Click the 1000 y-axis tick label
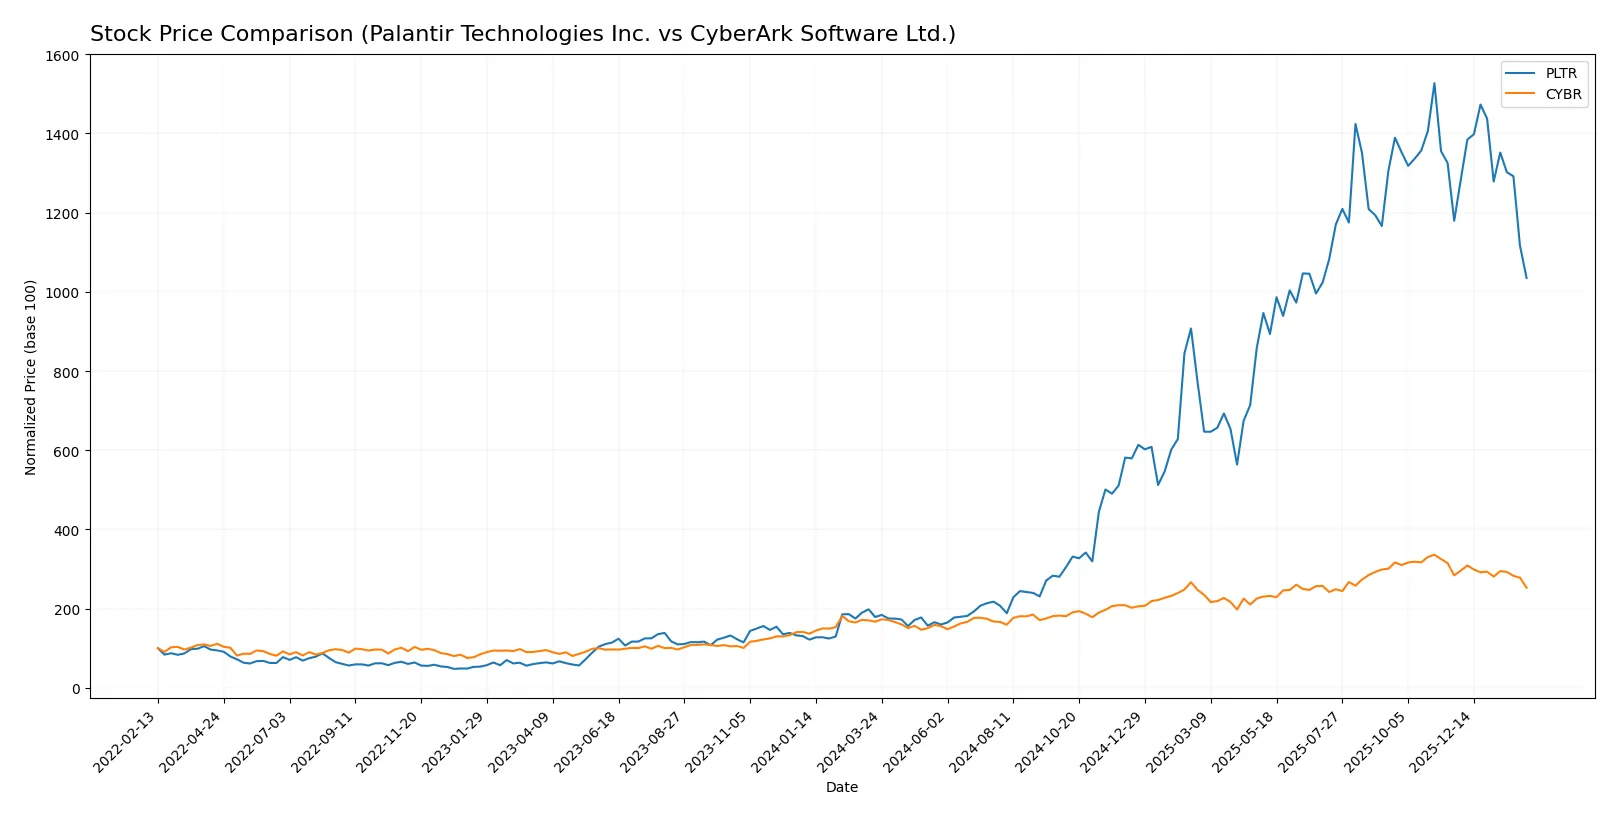The height and width of the screenshot is (819, 1620). click(x=62, y=293)
